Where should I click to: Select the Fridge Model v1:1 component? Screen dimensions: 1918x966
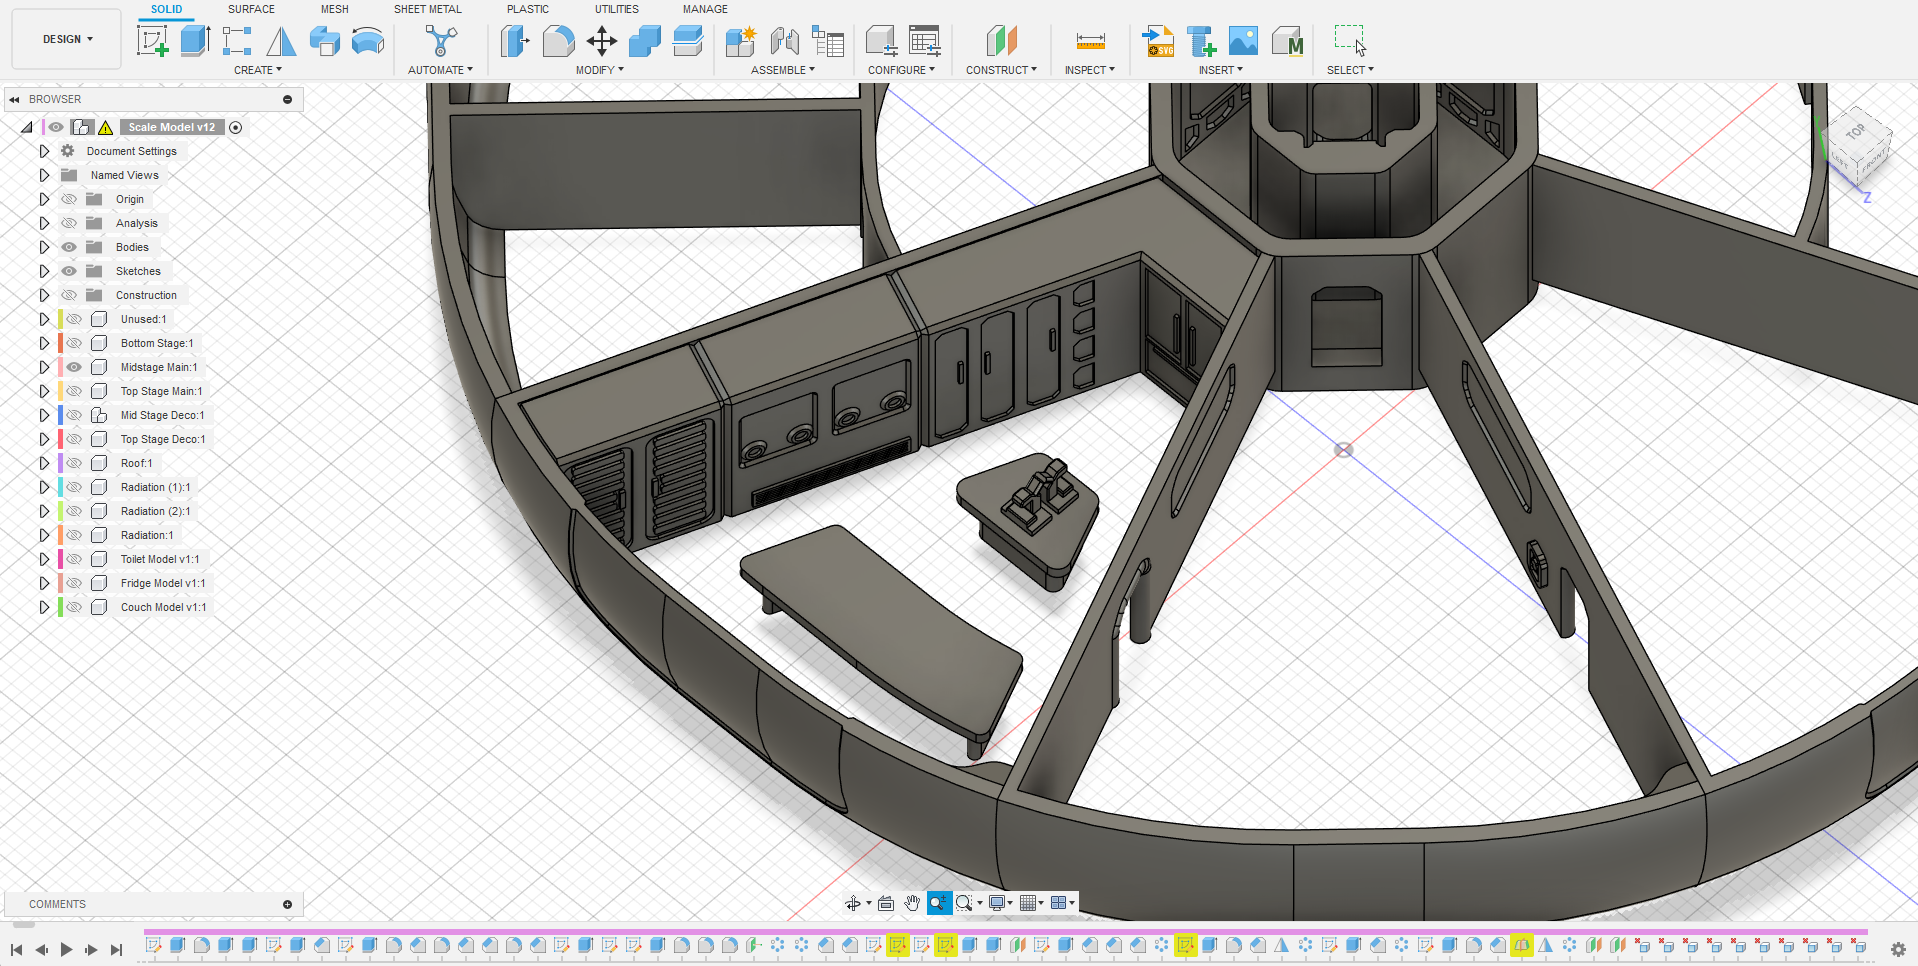[163, 583]
